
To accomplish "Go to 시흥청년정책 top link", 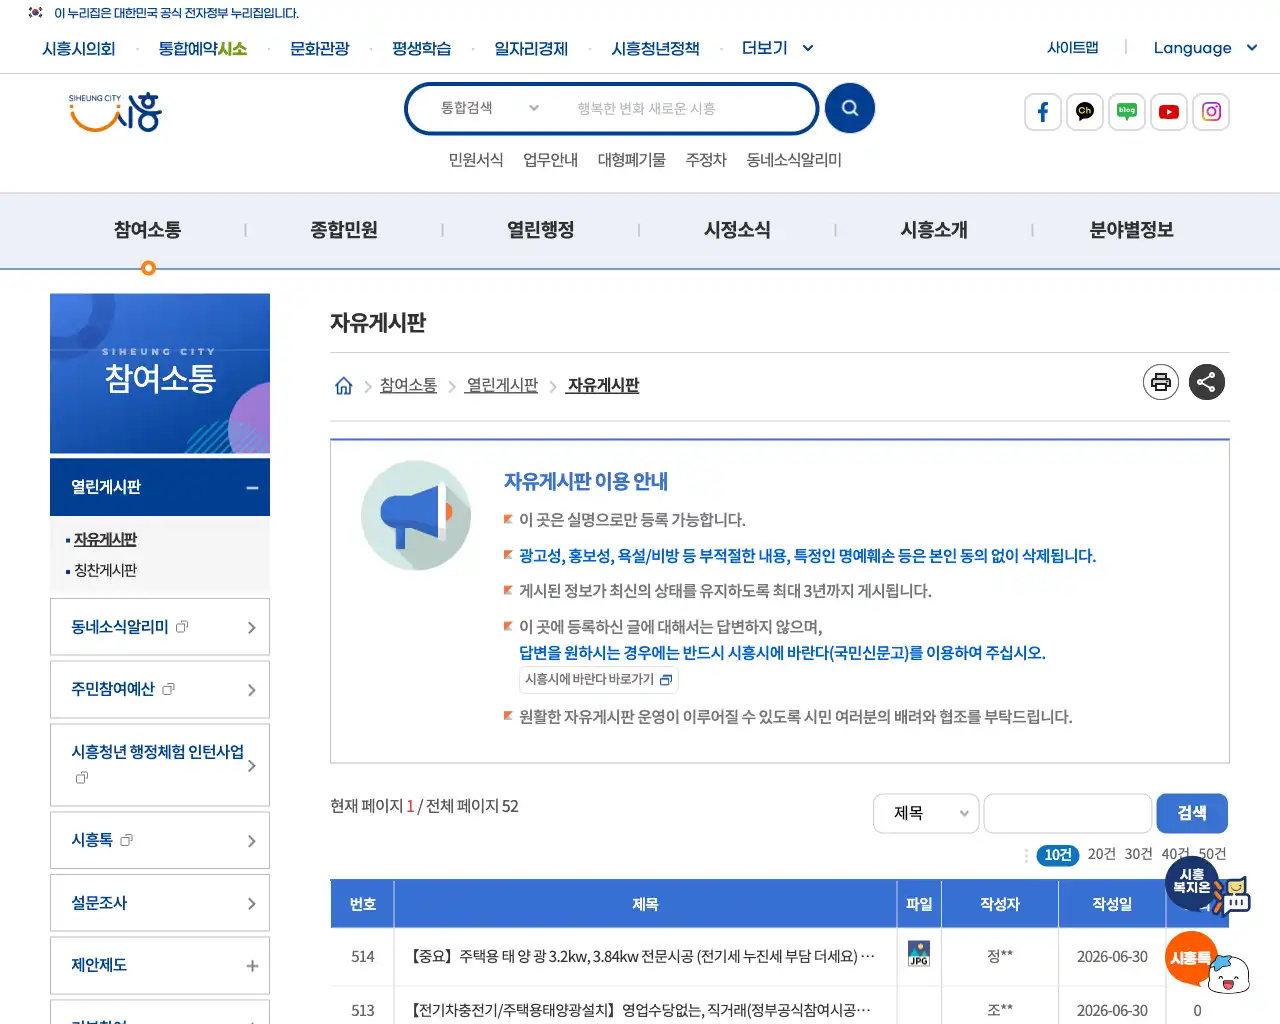I will click(x=656, y=48).
